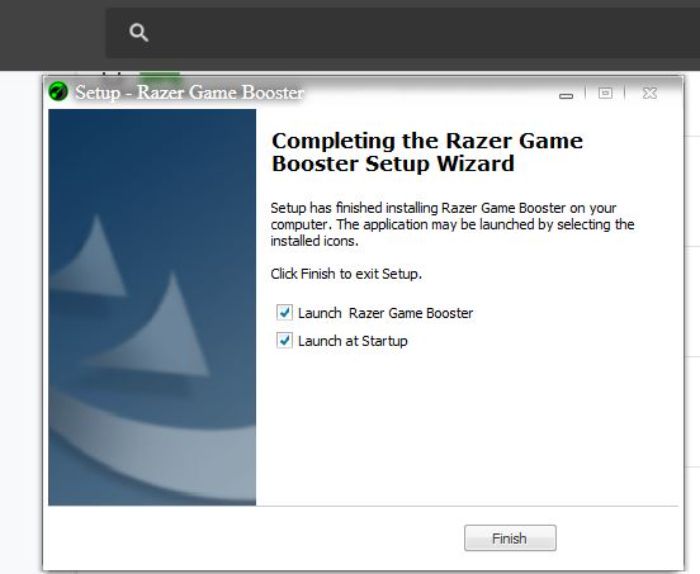Image resolution: width=700 pixels, height=574 pixels.
Task: Click the "Completing the Razer Game Booster" heading
Action: [x=427, y=152]
